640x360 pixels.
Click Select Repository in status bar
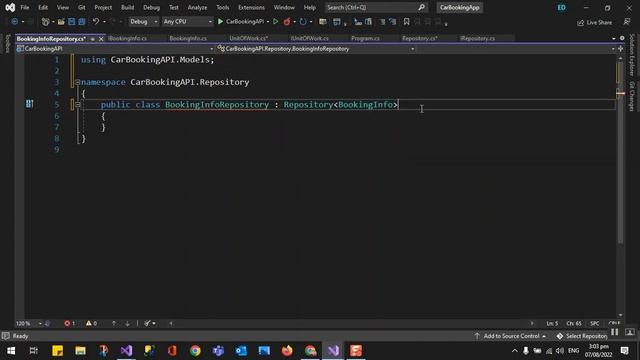click(582, 336)
